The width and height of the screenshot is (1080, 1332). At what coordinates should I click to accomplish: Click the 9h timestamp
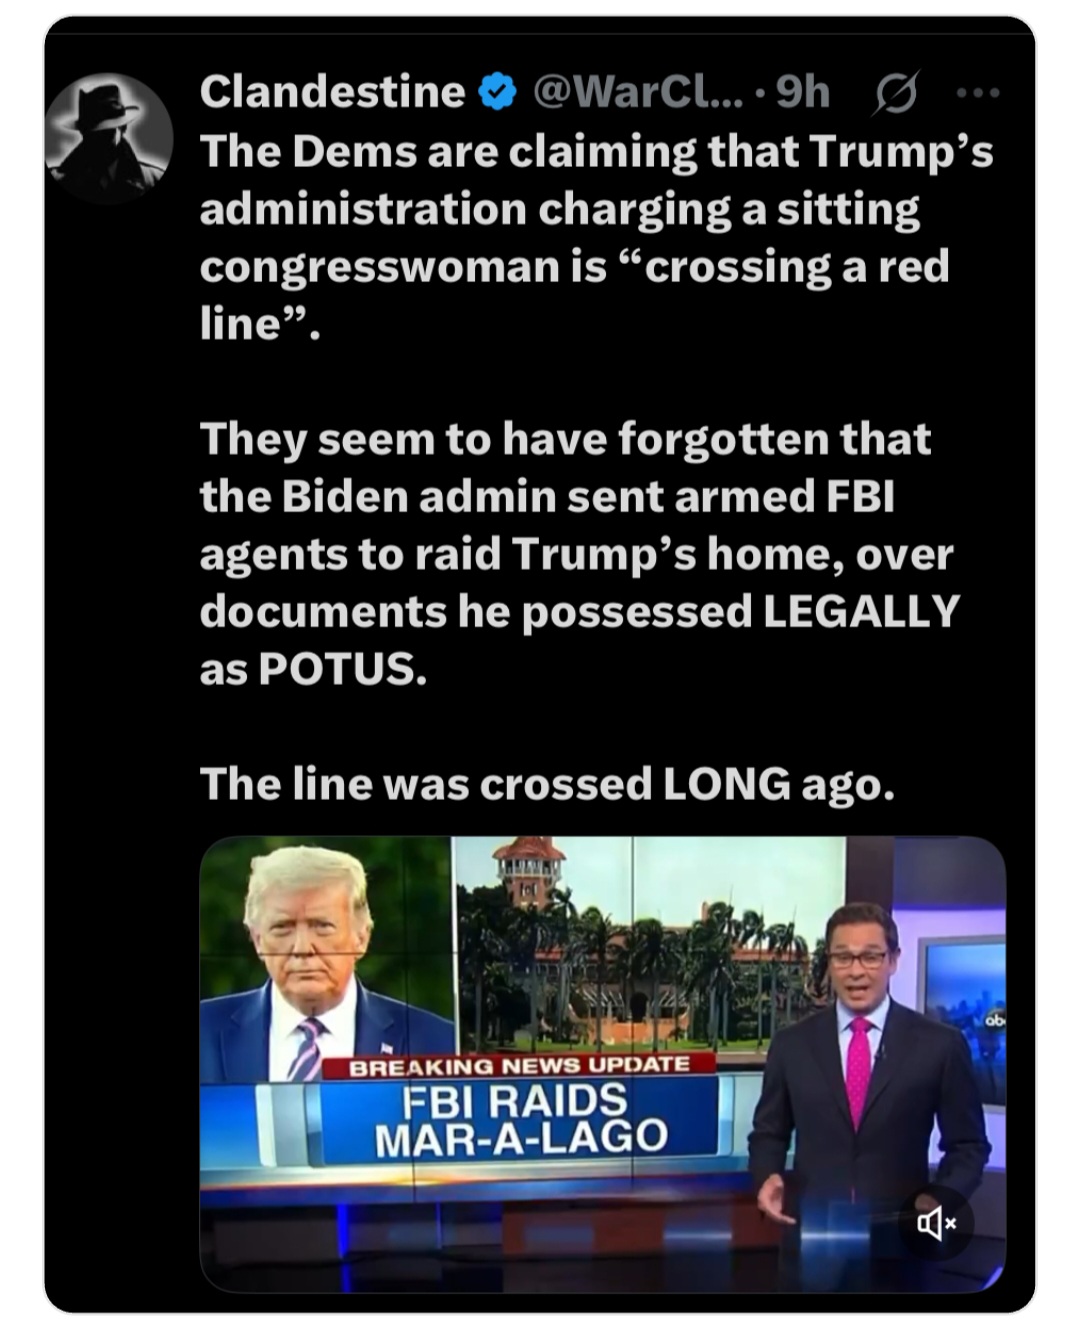pos(803,91)
